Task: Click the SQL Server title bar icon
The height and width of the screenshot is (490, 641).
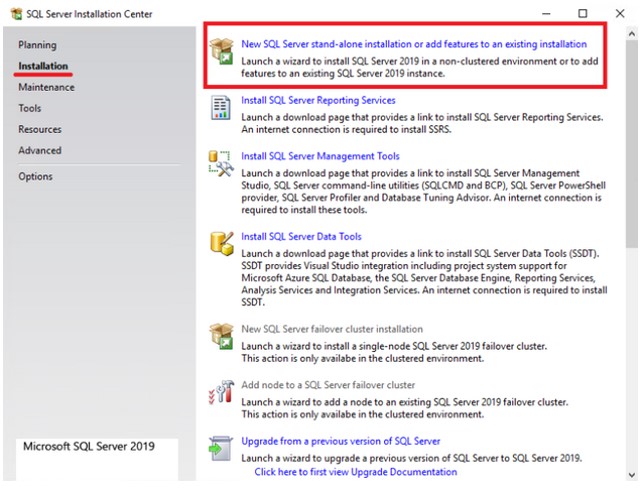Action: pyautogui.click(x=17, y=14)
